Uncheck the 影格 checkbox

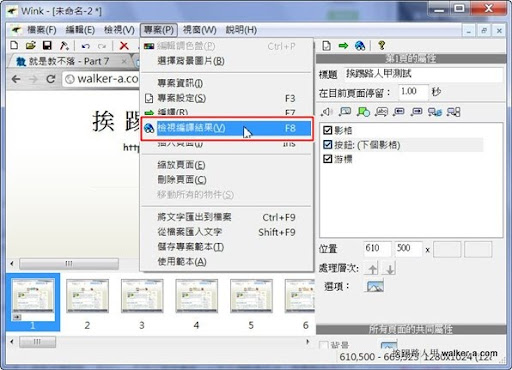tap(328, 130)
